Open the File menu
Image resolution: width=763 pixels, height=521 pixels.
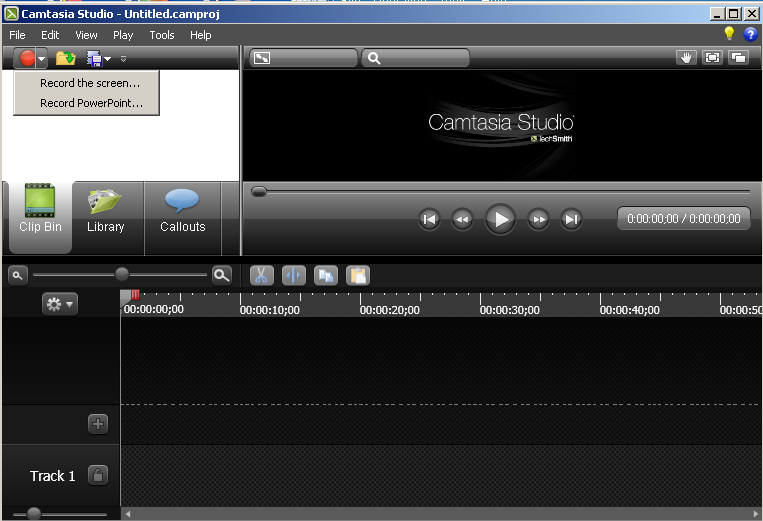pos(17,35)
